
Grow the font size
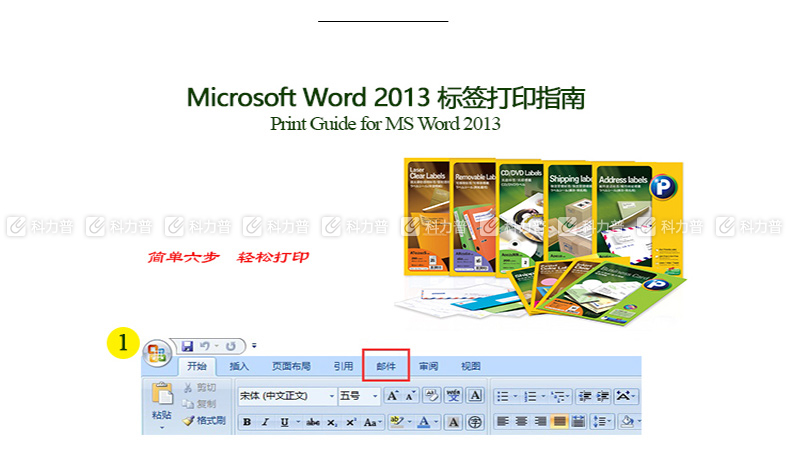392,396
